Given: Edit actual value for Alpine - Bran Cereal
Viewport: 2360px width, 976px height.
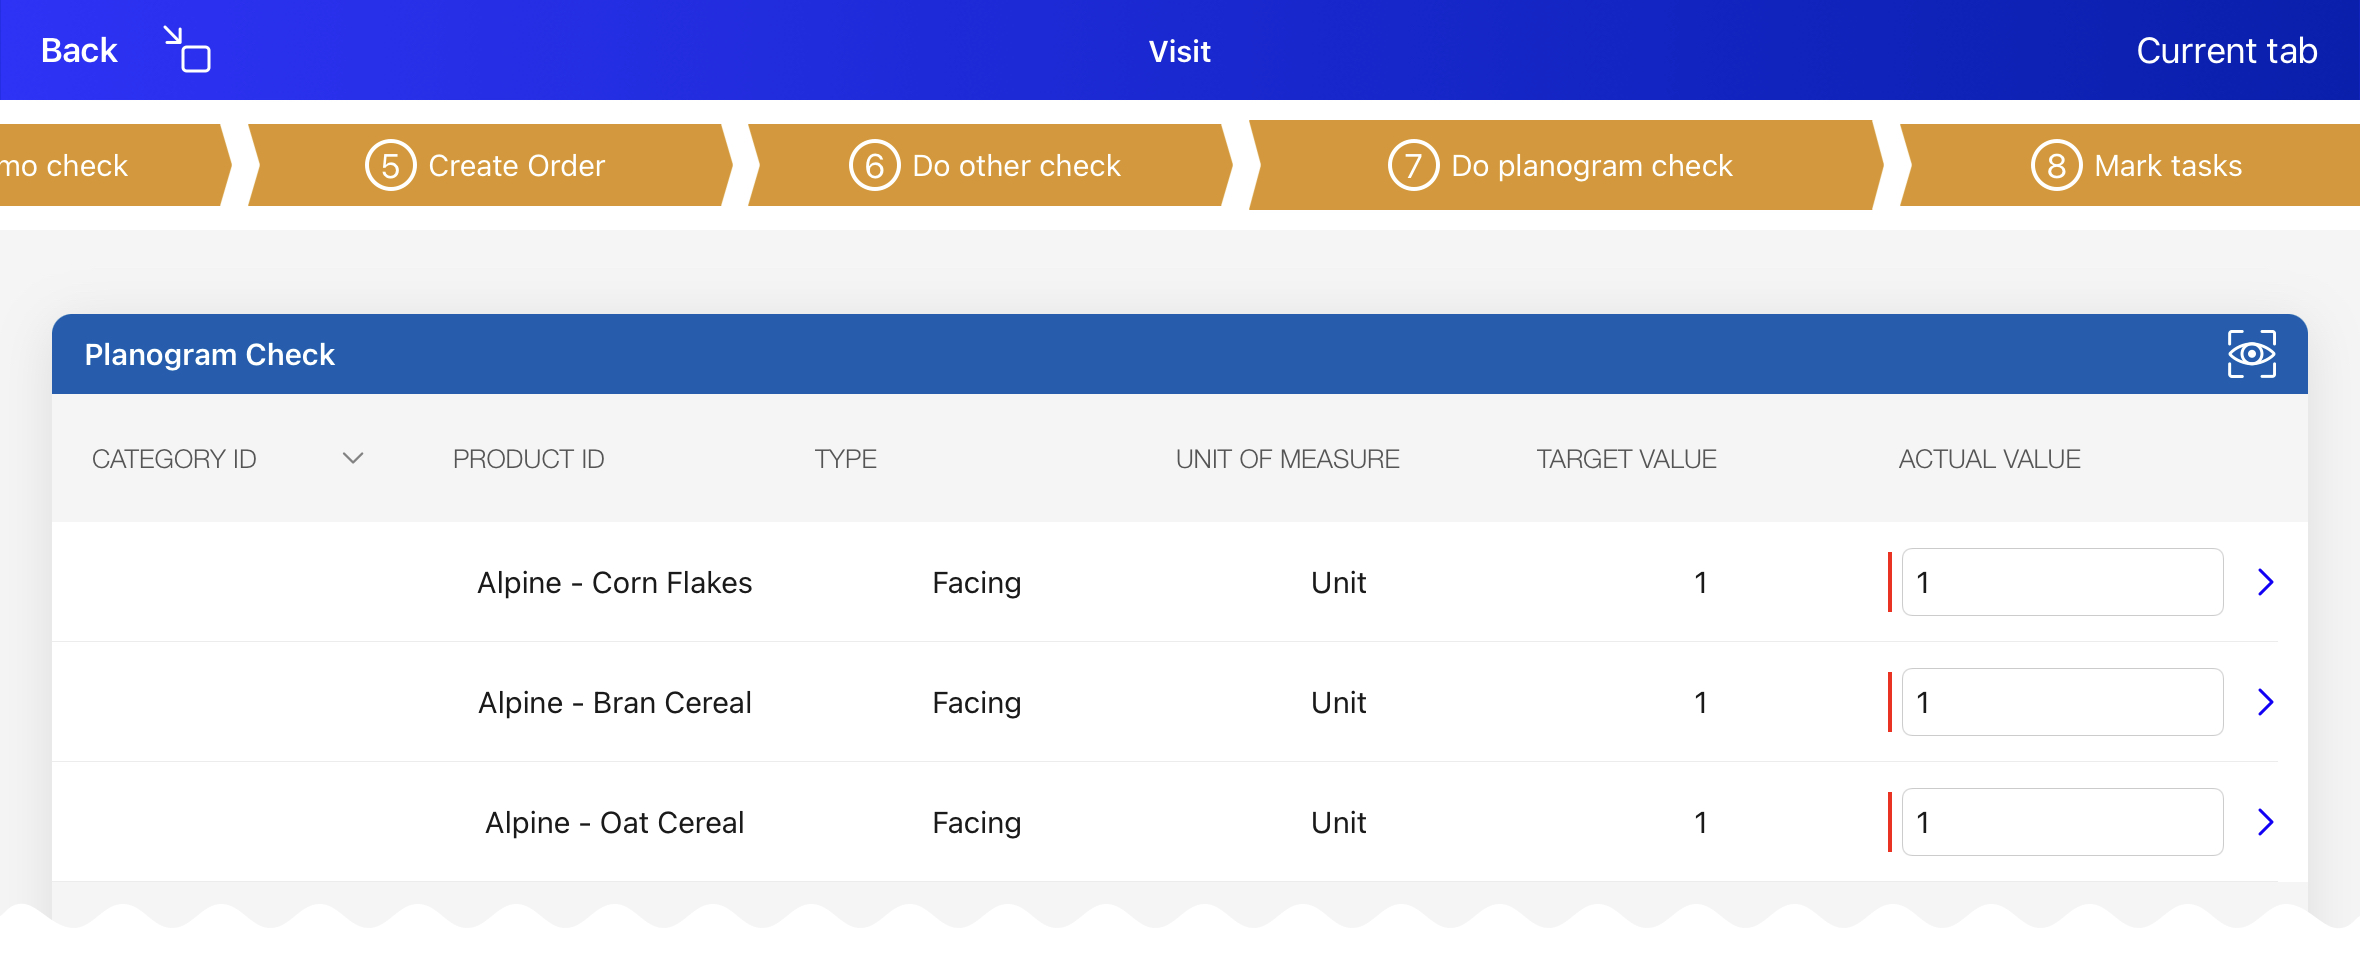Looking at the screenshot, I should point(2062,702).
